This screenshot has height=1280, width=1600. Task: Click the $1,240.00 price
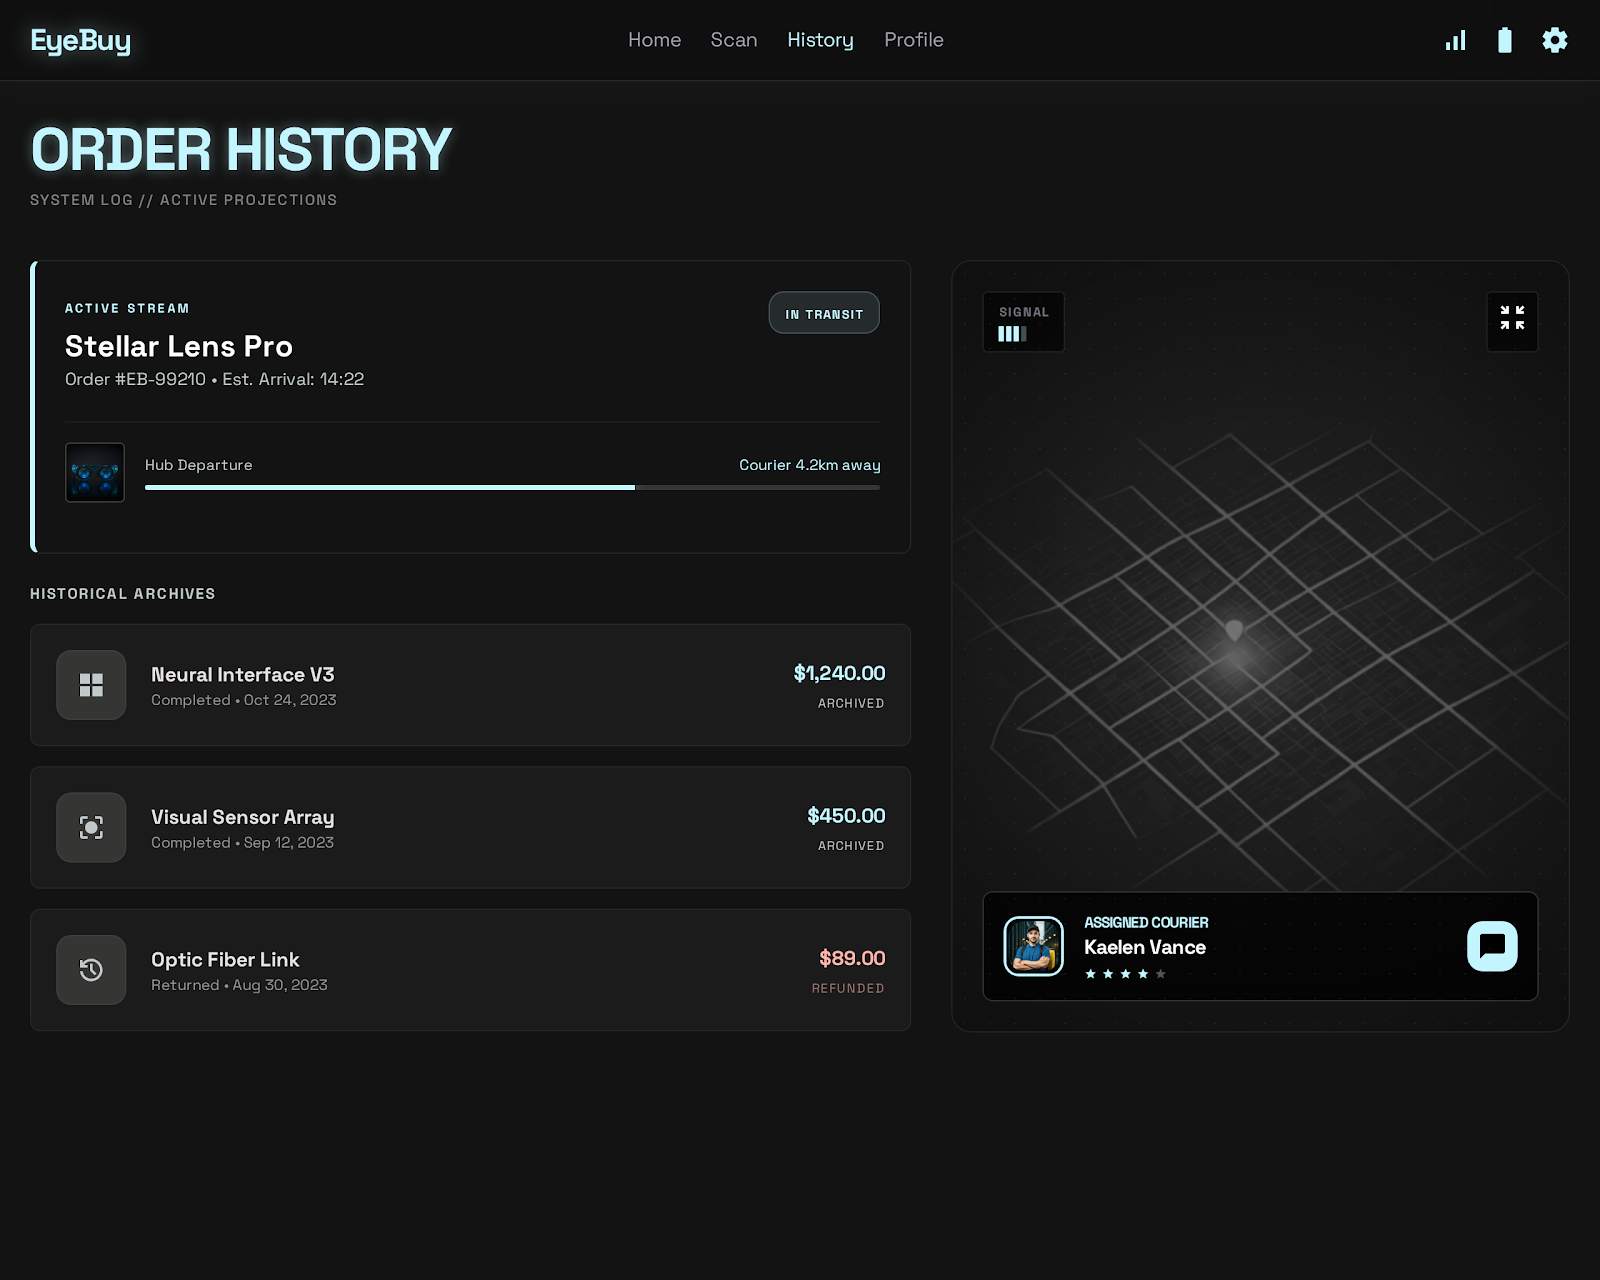click(839, 673)
